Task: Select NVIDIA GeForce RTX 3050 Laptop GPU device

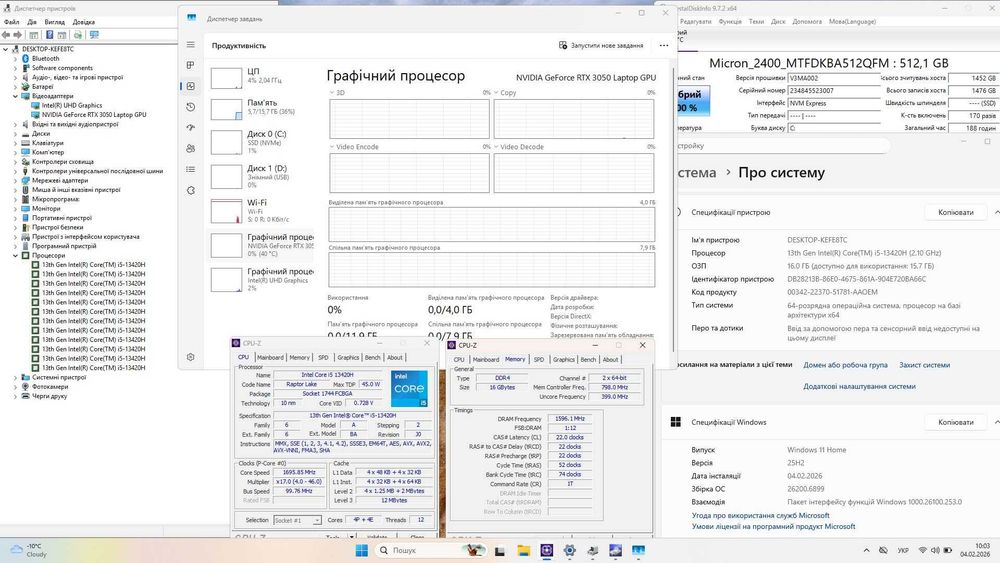Action: [x=94, y=115]
